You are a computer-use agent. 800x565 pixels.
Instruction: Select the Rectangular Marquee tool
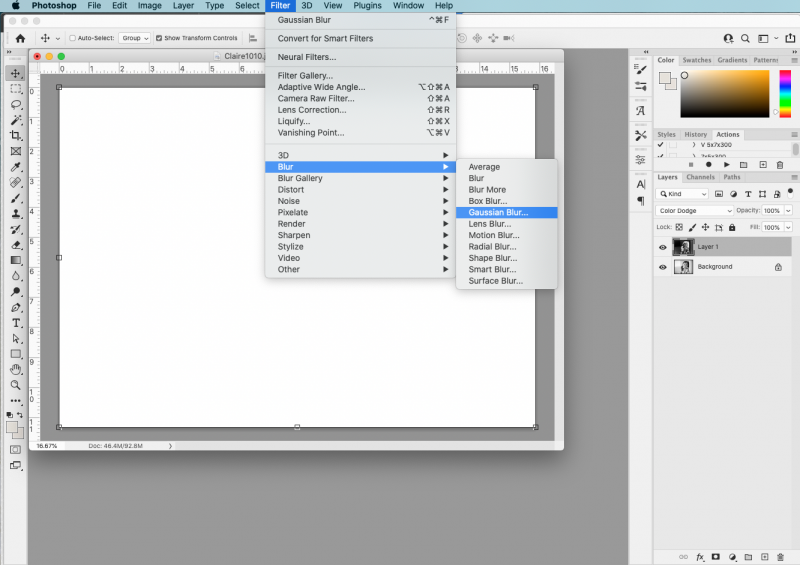click(x=15, y=89)
